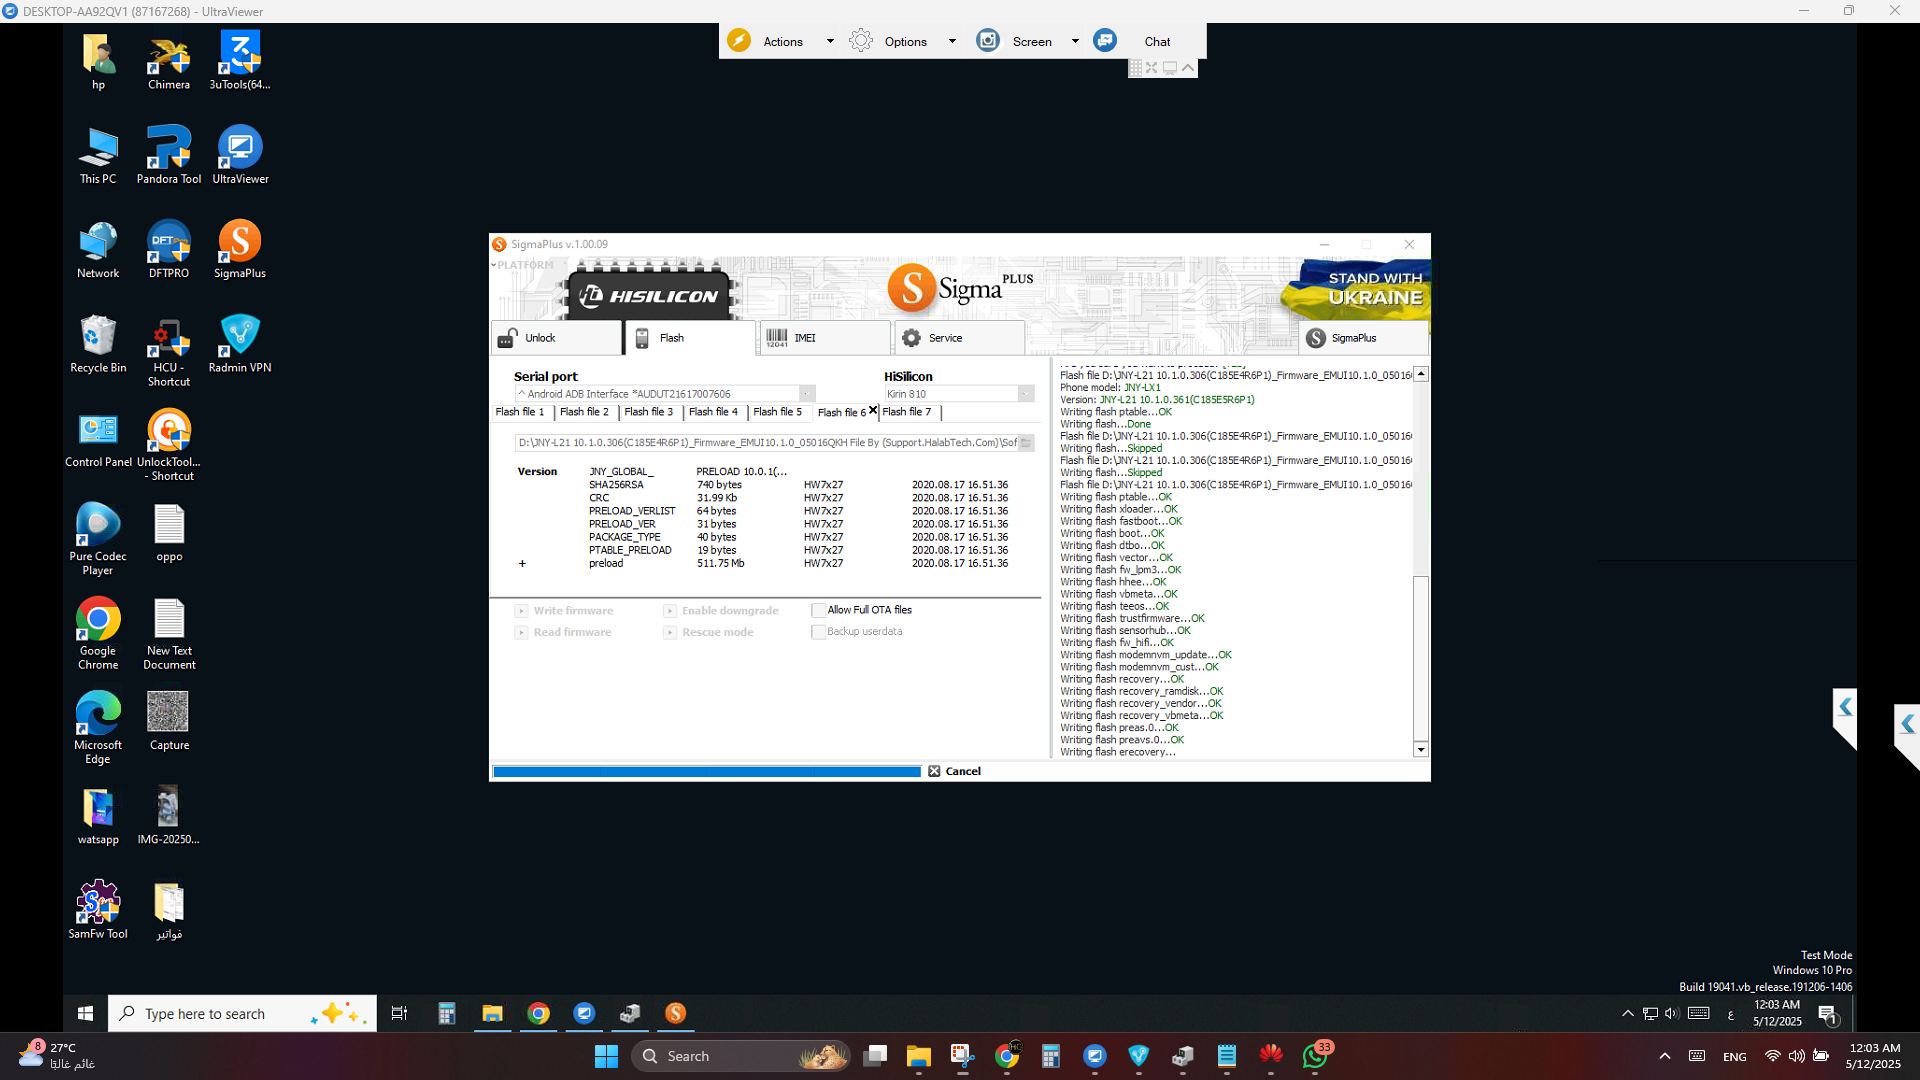The image size is (1920, 1080).
Task: Open the Radmin VPN desktop icon
Action: 240,344
